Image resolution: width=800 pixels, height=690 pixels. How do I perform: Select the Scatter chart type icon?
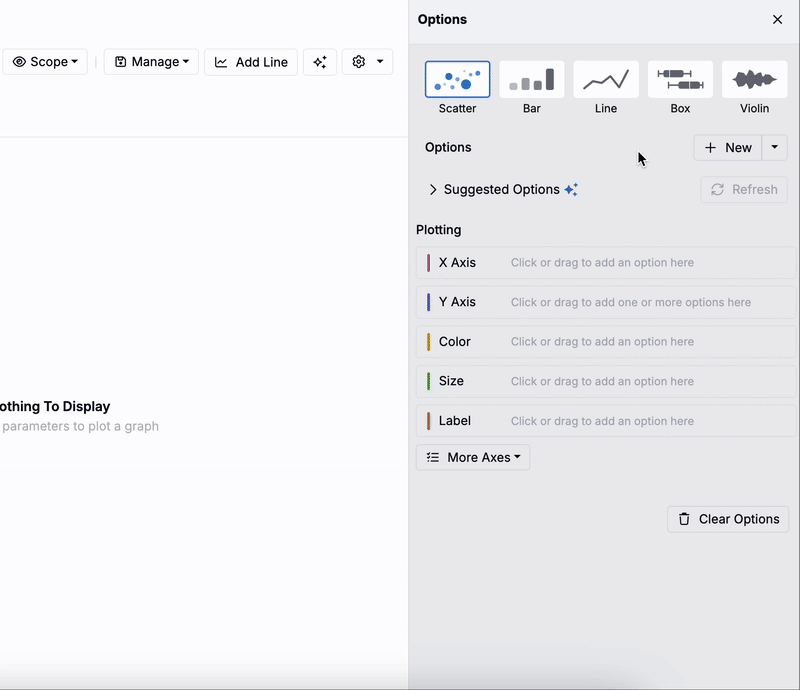tap(457, 80)
